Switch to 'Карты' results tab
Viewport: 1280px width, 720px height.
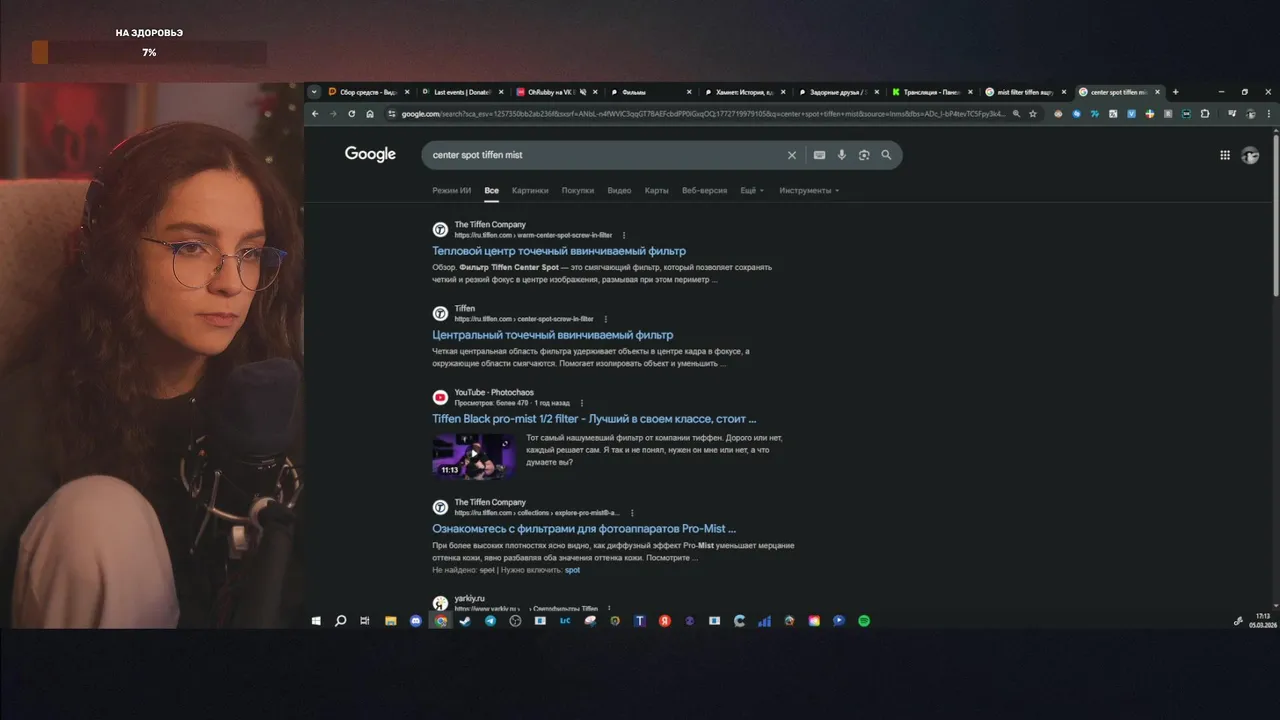coord(657,190)
